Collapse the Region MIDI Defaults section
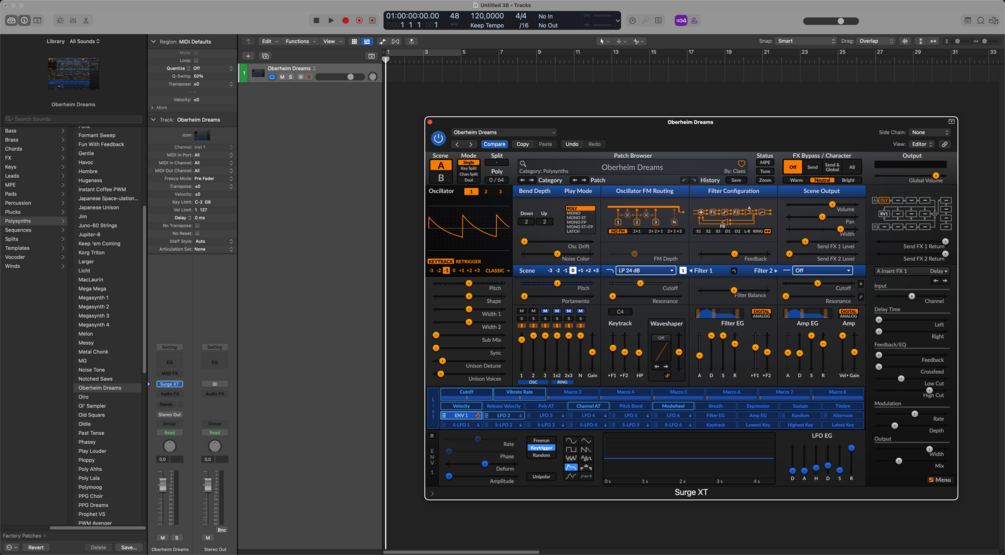This screenshot has height=555, width=1005. 153,42
